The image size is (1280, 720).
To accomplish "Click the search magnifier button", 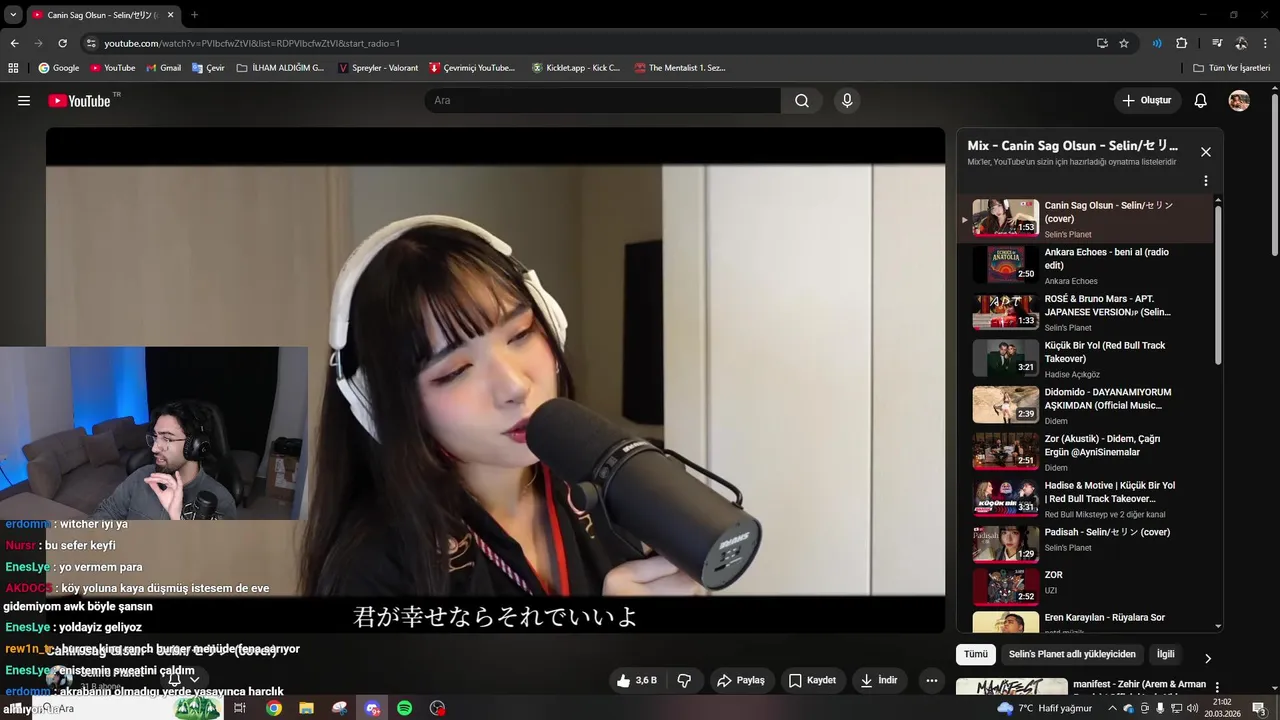I will (802, 101).
